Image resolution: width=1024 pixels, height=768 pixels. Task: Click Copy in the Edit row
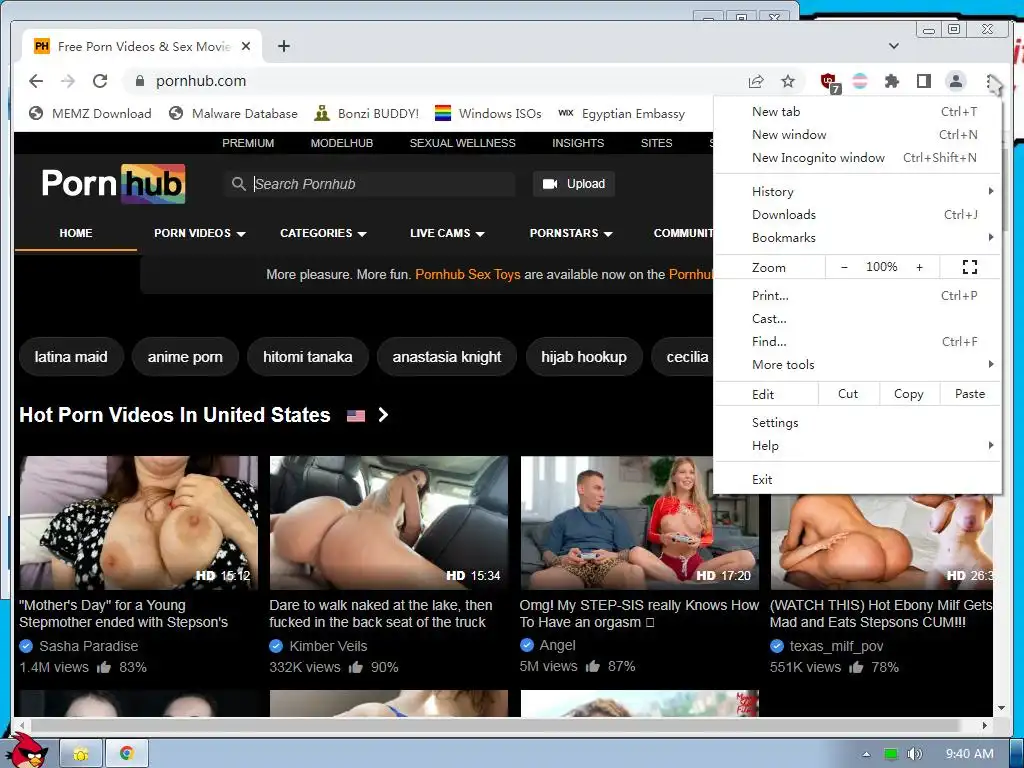coord(908,394)
